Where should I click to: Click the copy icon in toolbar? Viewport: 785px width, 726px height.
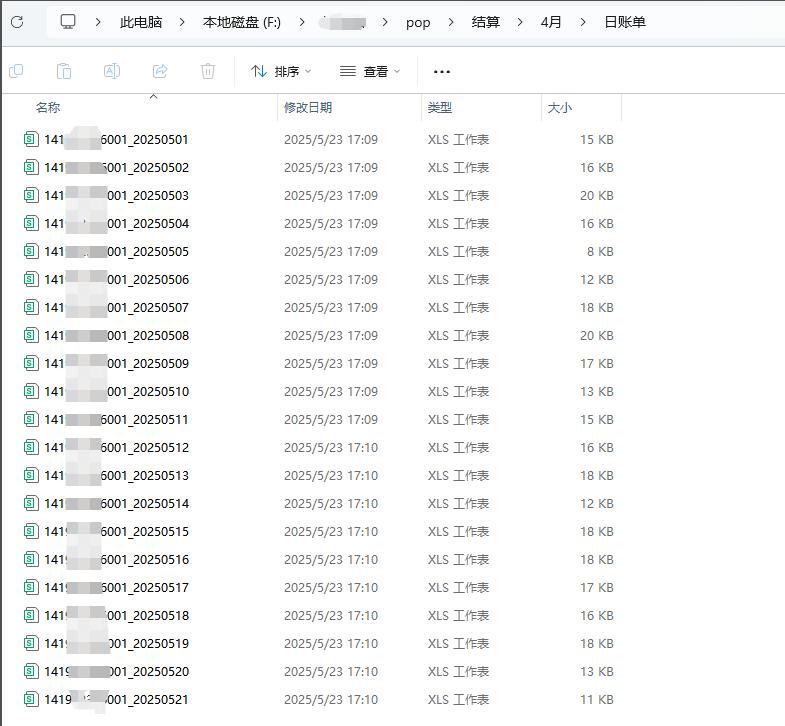pyautogui.click(x=16, y=72)
